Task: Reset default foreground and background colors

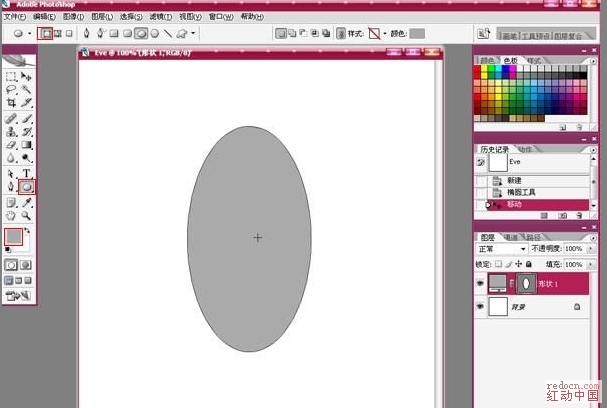Action: pyautogui.click(x=8, y=250)
